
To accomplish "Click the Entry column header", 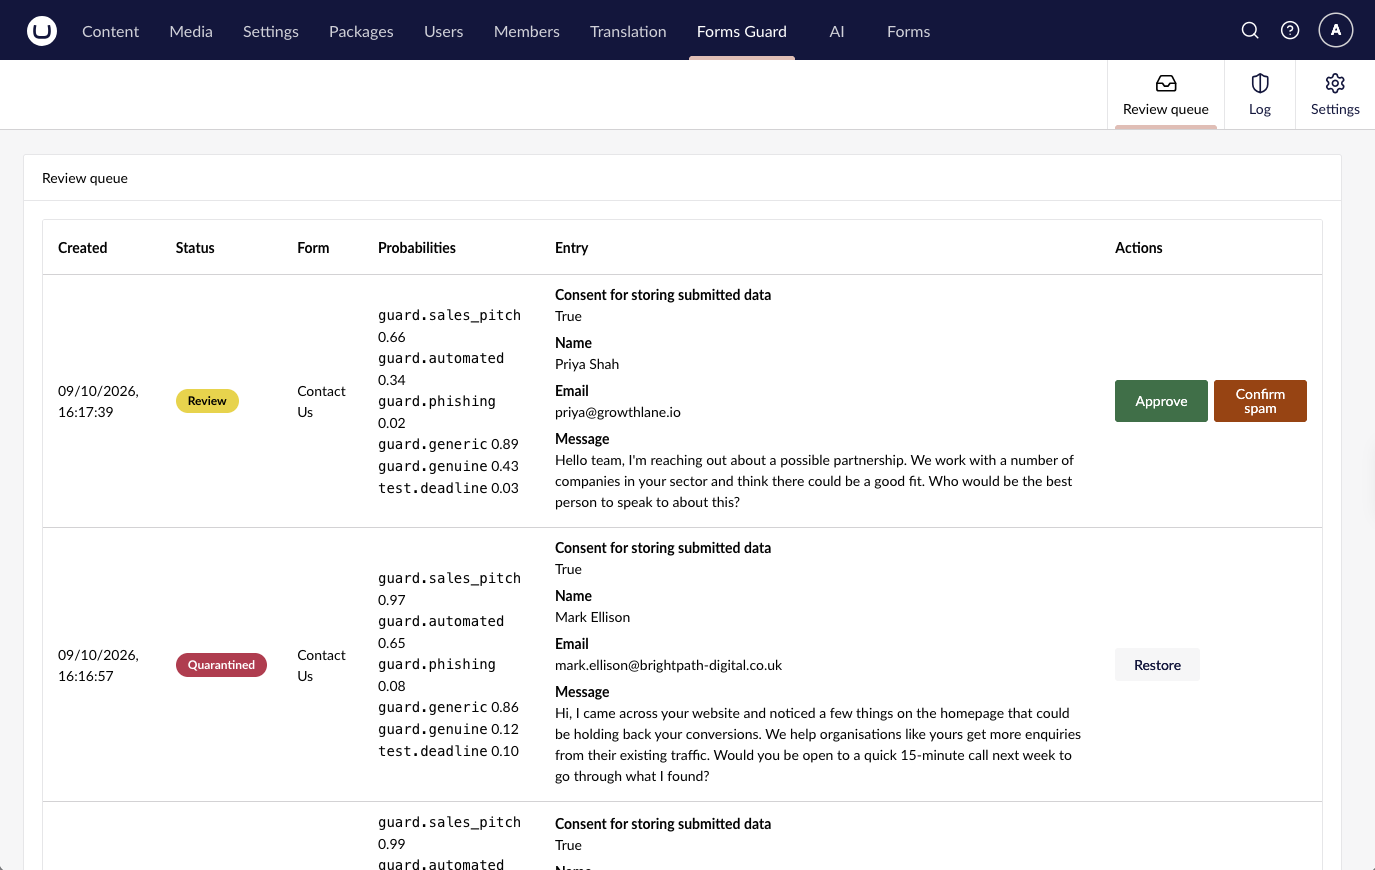I will 572,248.
